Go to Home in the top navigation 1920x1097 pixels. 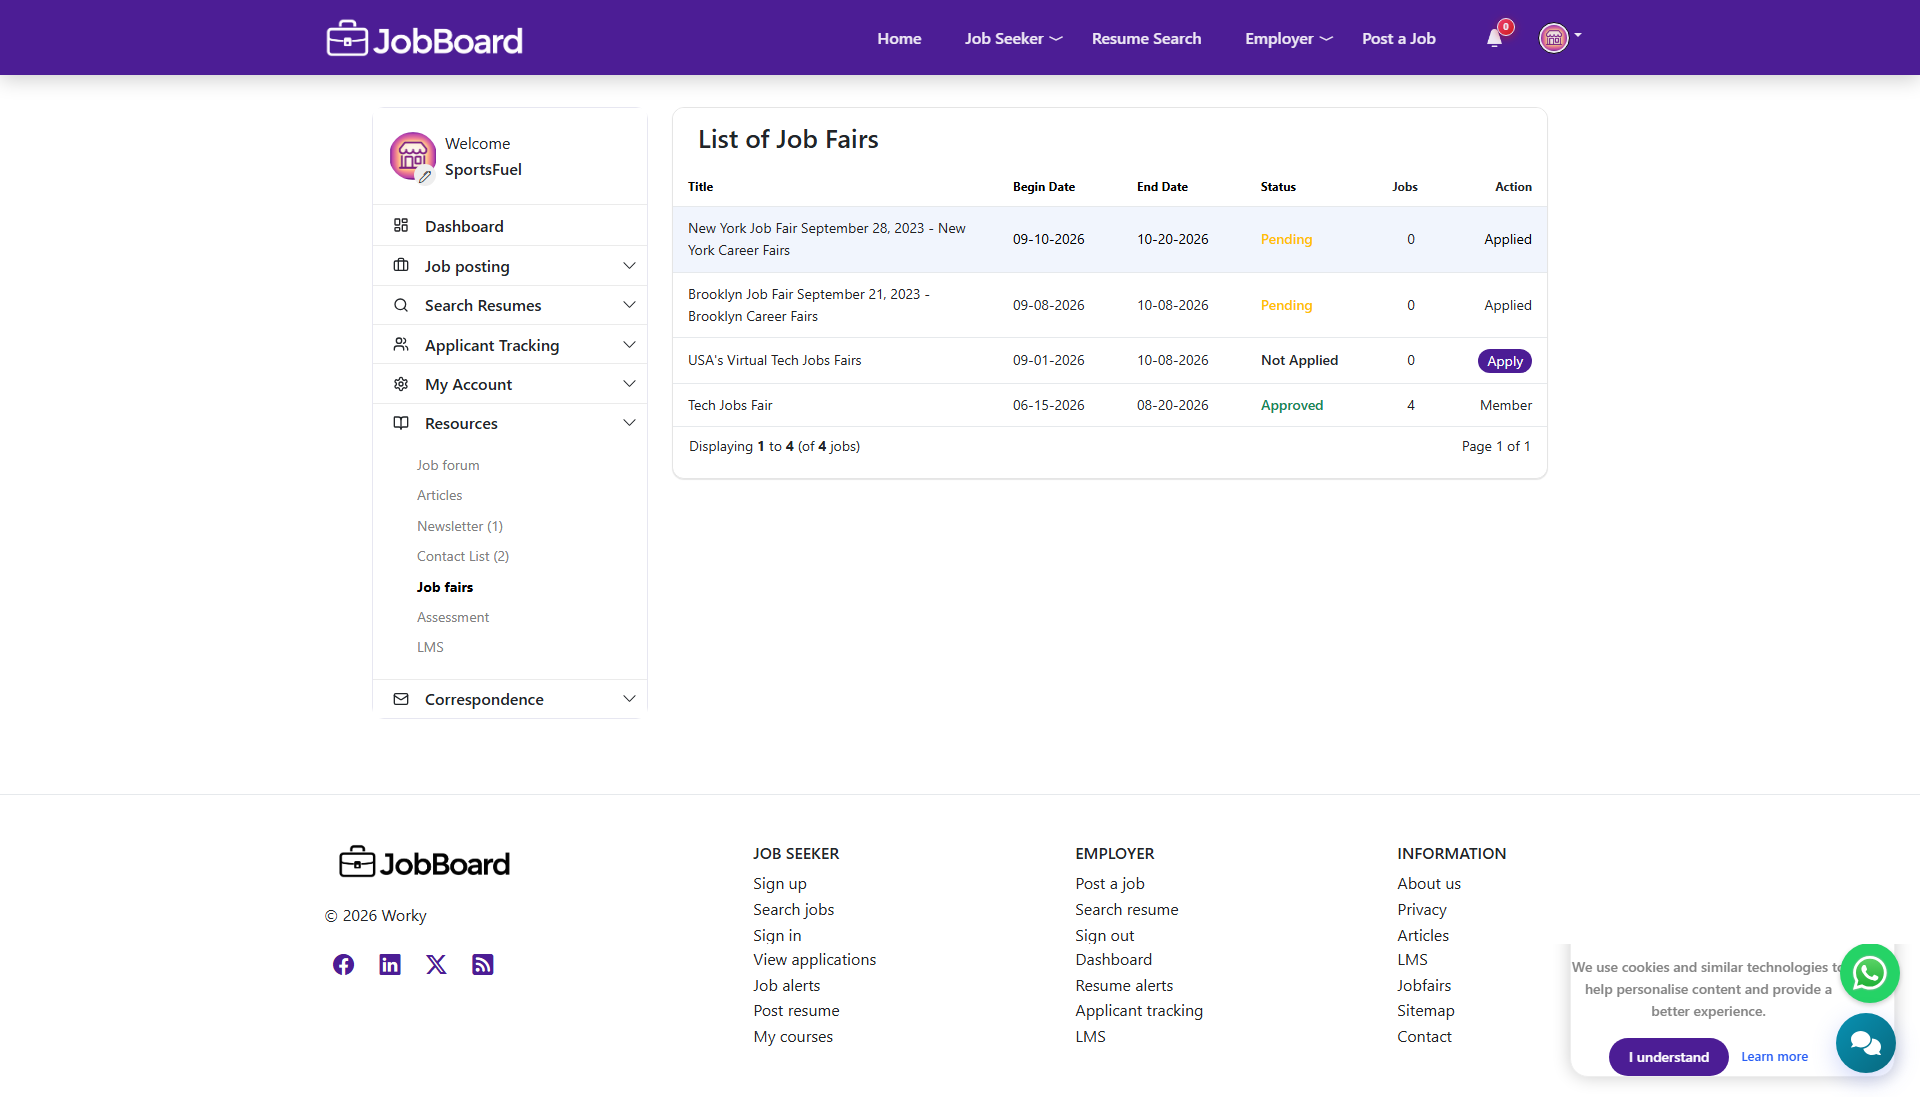pos(899,38)
